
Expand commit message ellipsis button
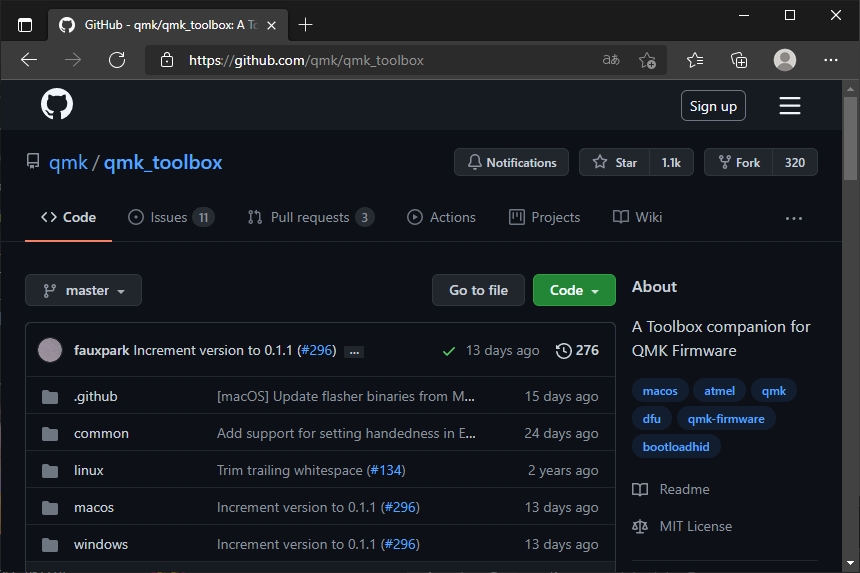coord(354,352)
